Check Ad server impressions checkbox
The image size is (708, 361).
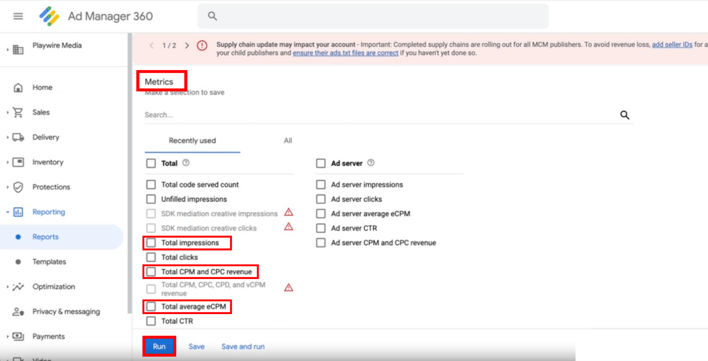point(321,185)
